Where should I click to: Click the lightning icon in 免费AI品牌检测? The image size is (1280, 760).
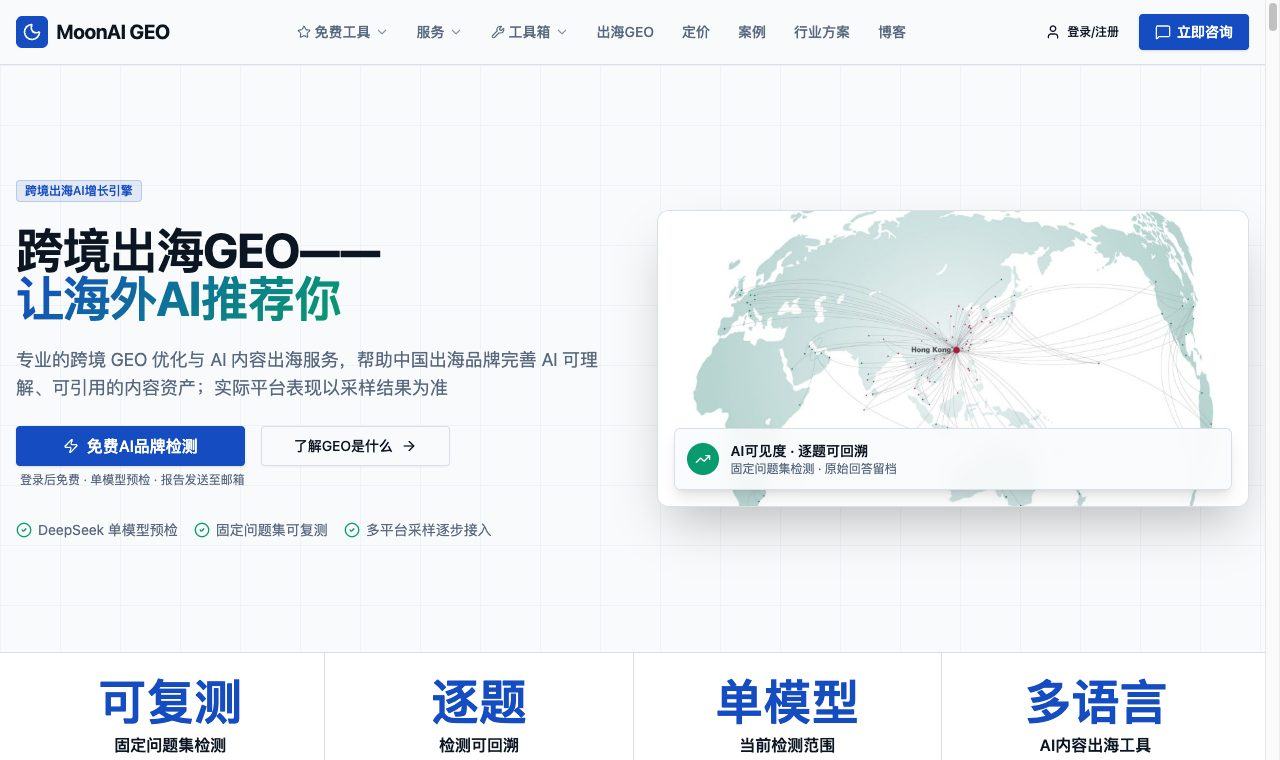(71, 446)
